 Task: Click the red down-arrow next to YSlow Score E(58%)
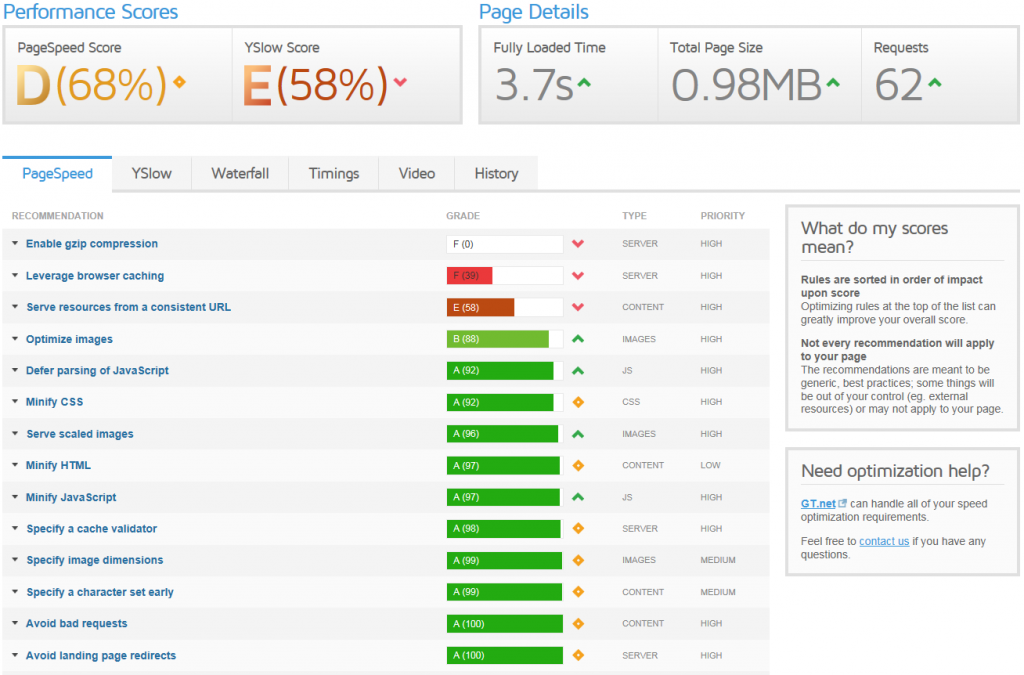400,82
